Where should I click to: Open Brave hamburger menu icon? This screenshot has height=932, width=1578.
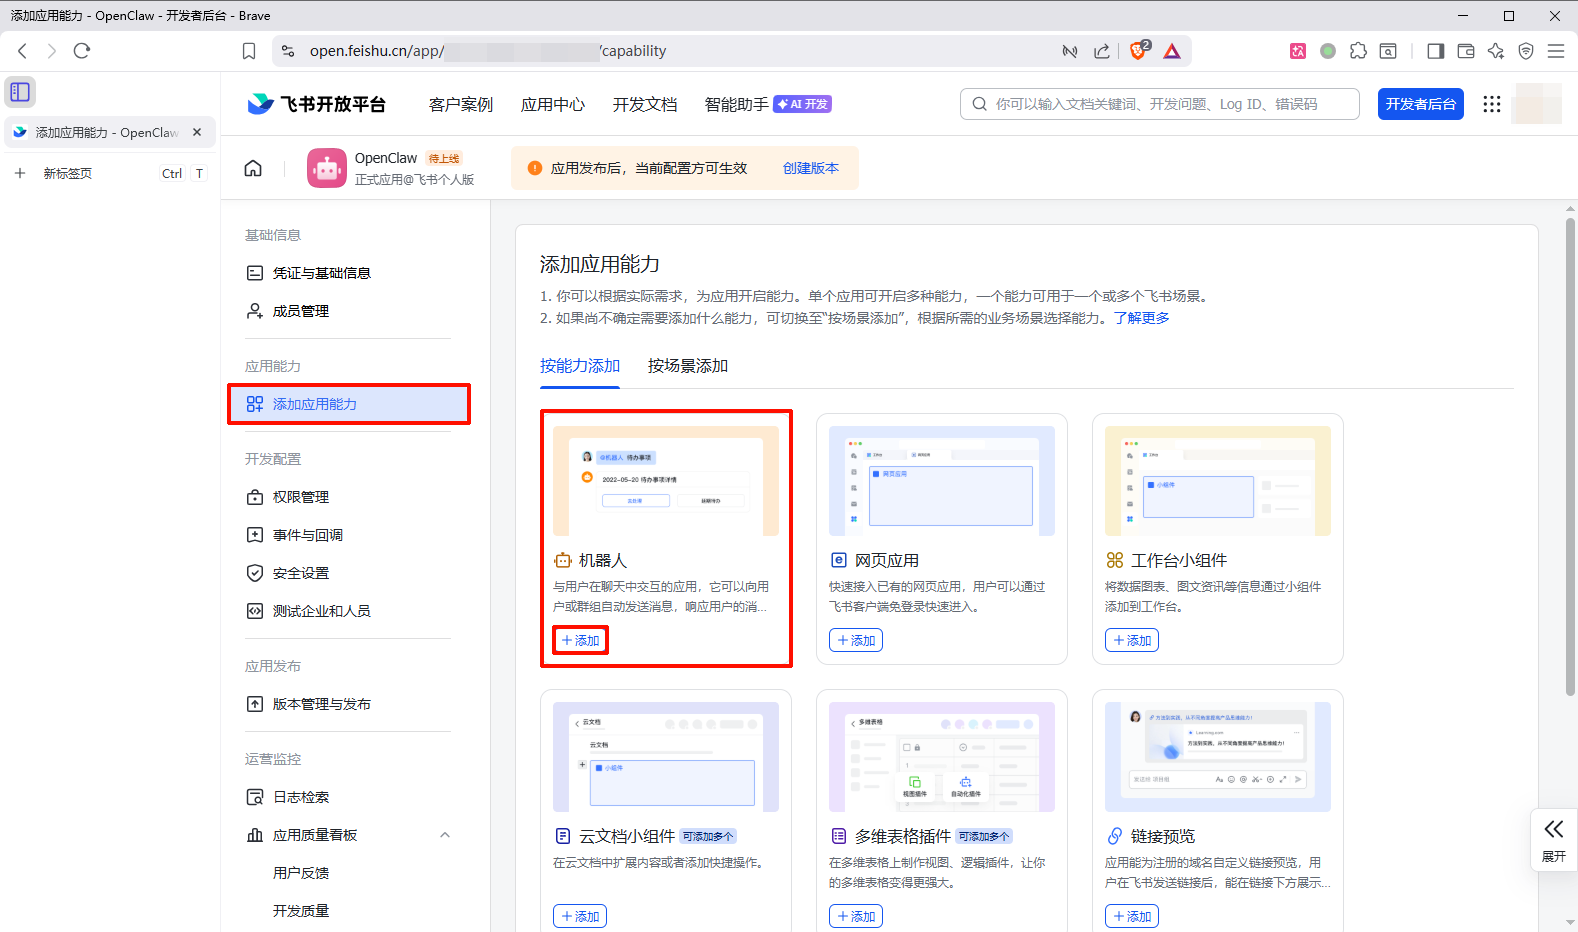pos(1555,51)
